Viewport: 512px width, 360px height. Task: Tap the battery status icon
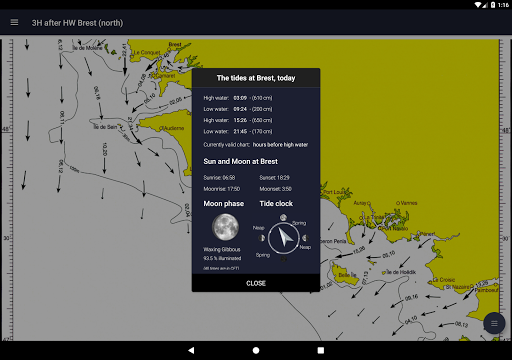[x=493, y=5]
